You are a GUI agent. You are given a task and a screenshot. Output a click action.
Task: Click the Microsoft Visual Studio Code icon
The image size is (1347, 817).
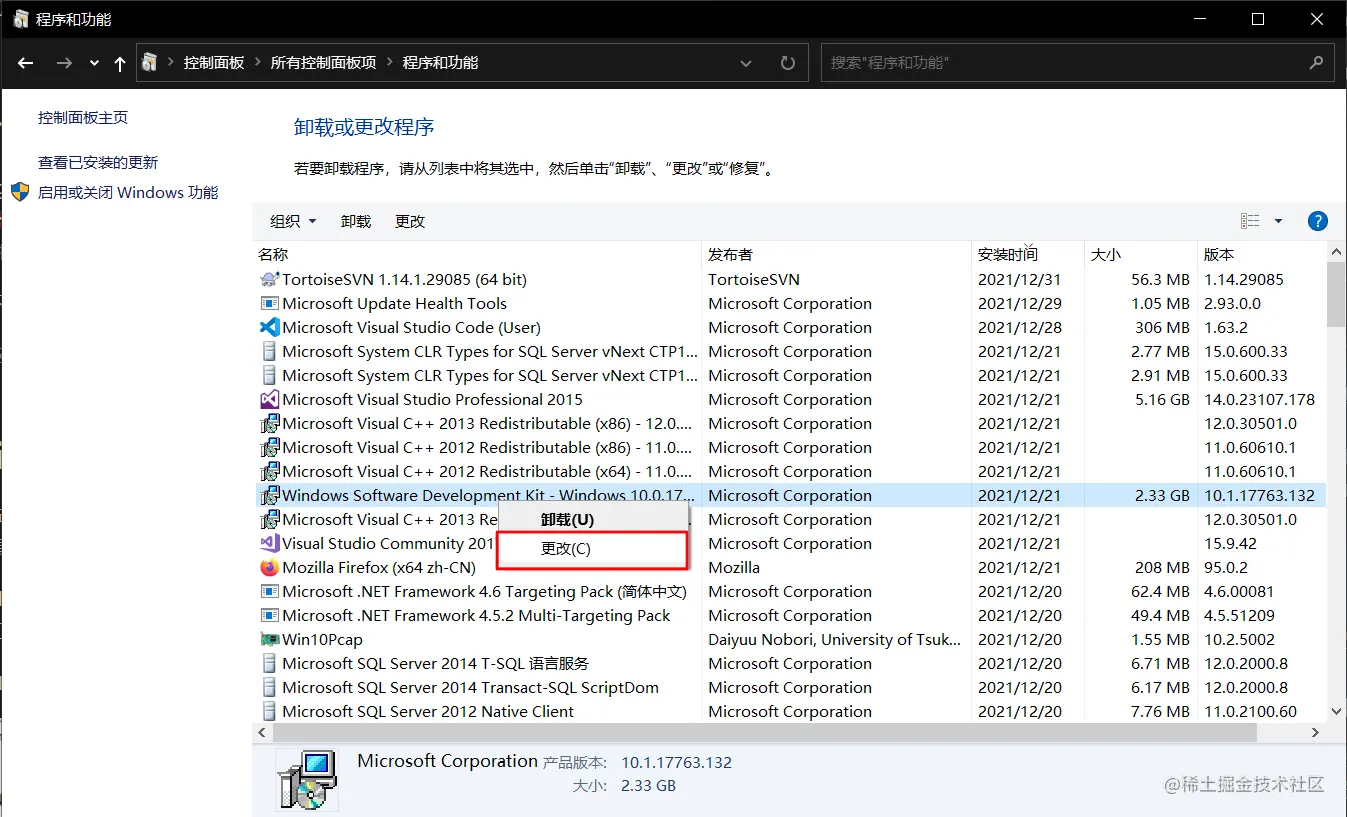268,327
